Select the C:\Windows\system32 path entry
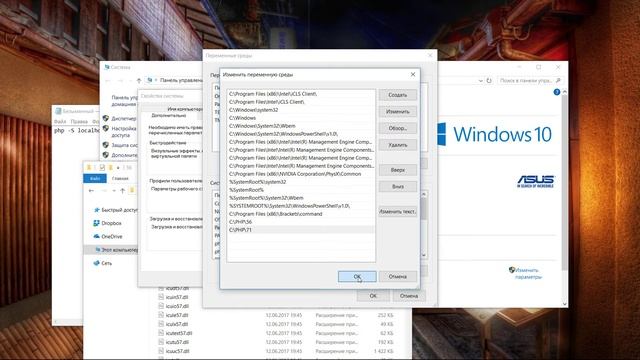This screenshot has height=360, width=640. pos(301,110)
